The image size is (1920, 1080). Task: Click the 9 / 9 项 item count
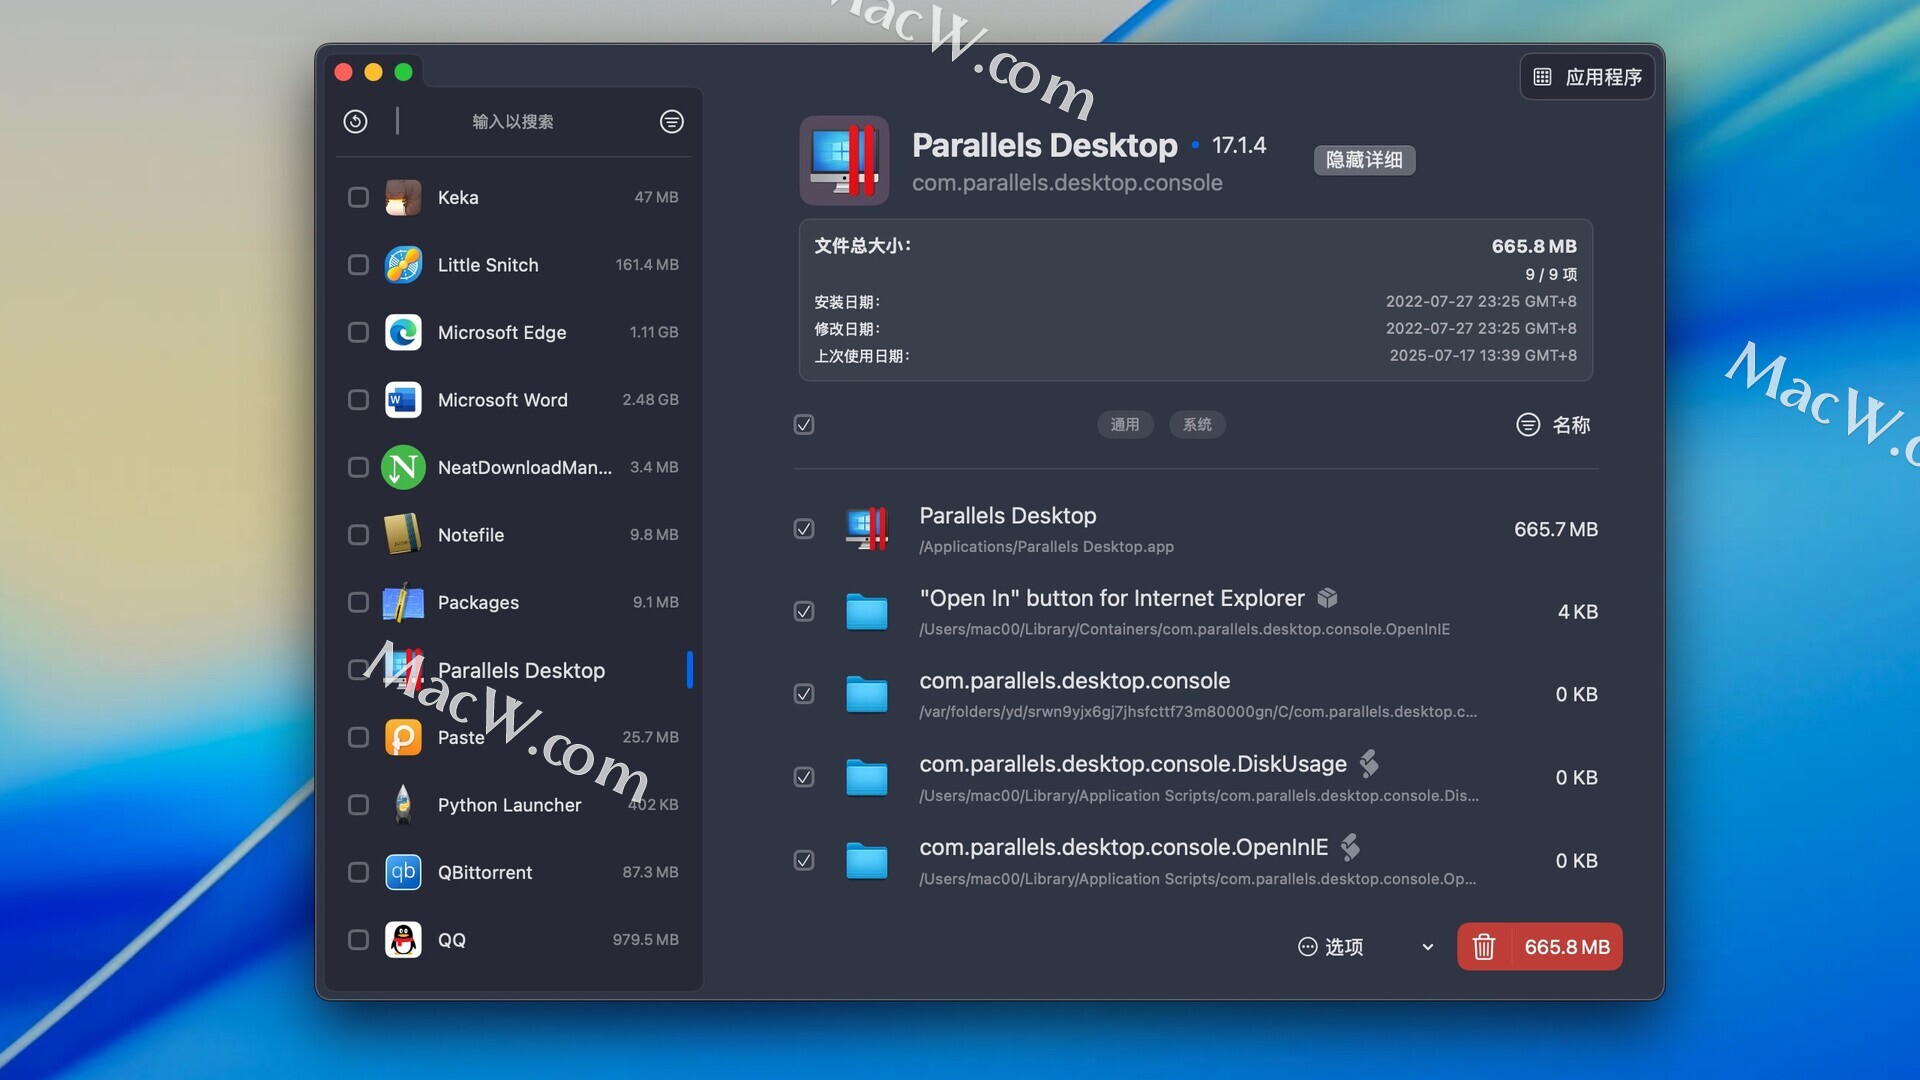coord(1551,274)
